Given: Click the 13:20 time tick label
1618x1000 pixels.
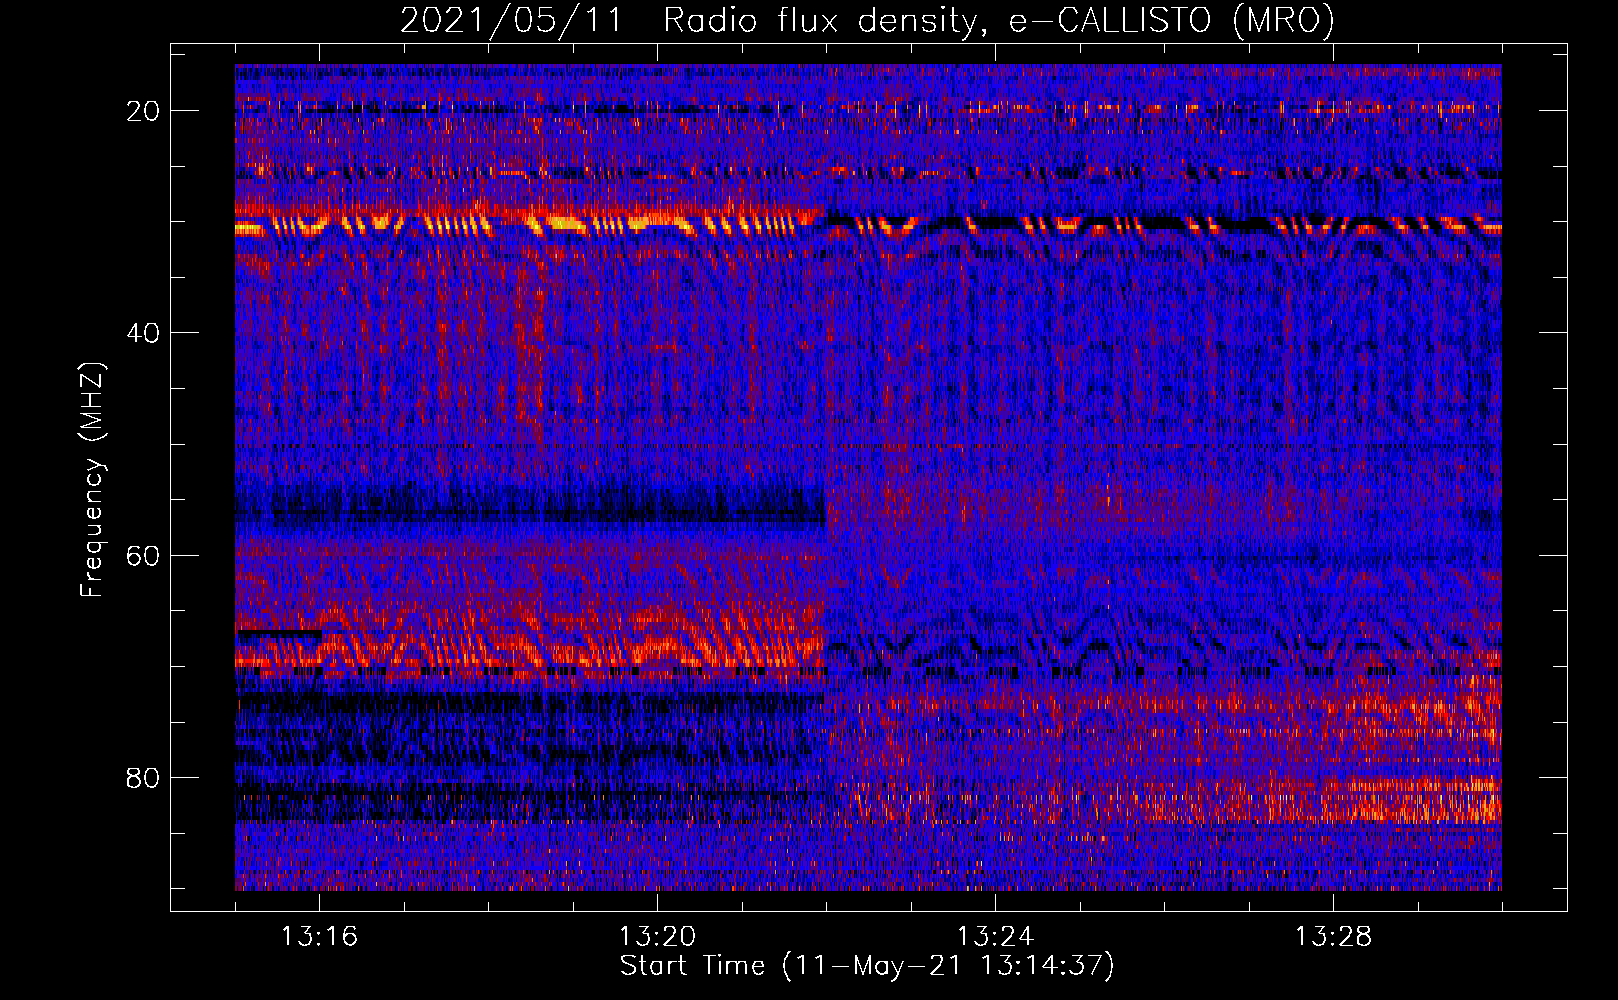Looking at the screenshot, I should [x=657, y=937].
